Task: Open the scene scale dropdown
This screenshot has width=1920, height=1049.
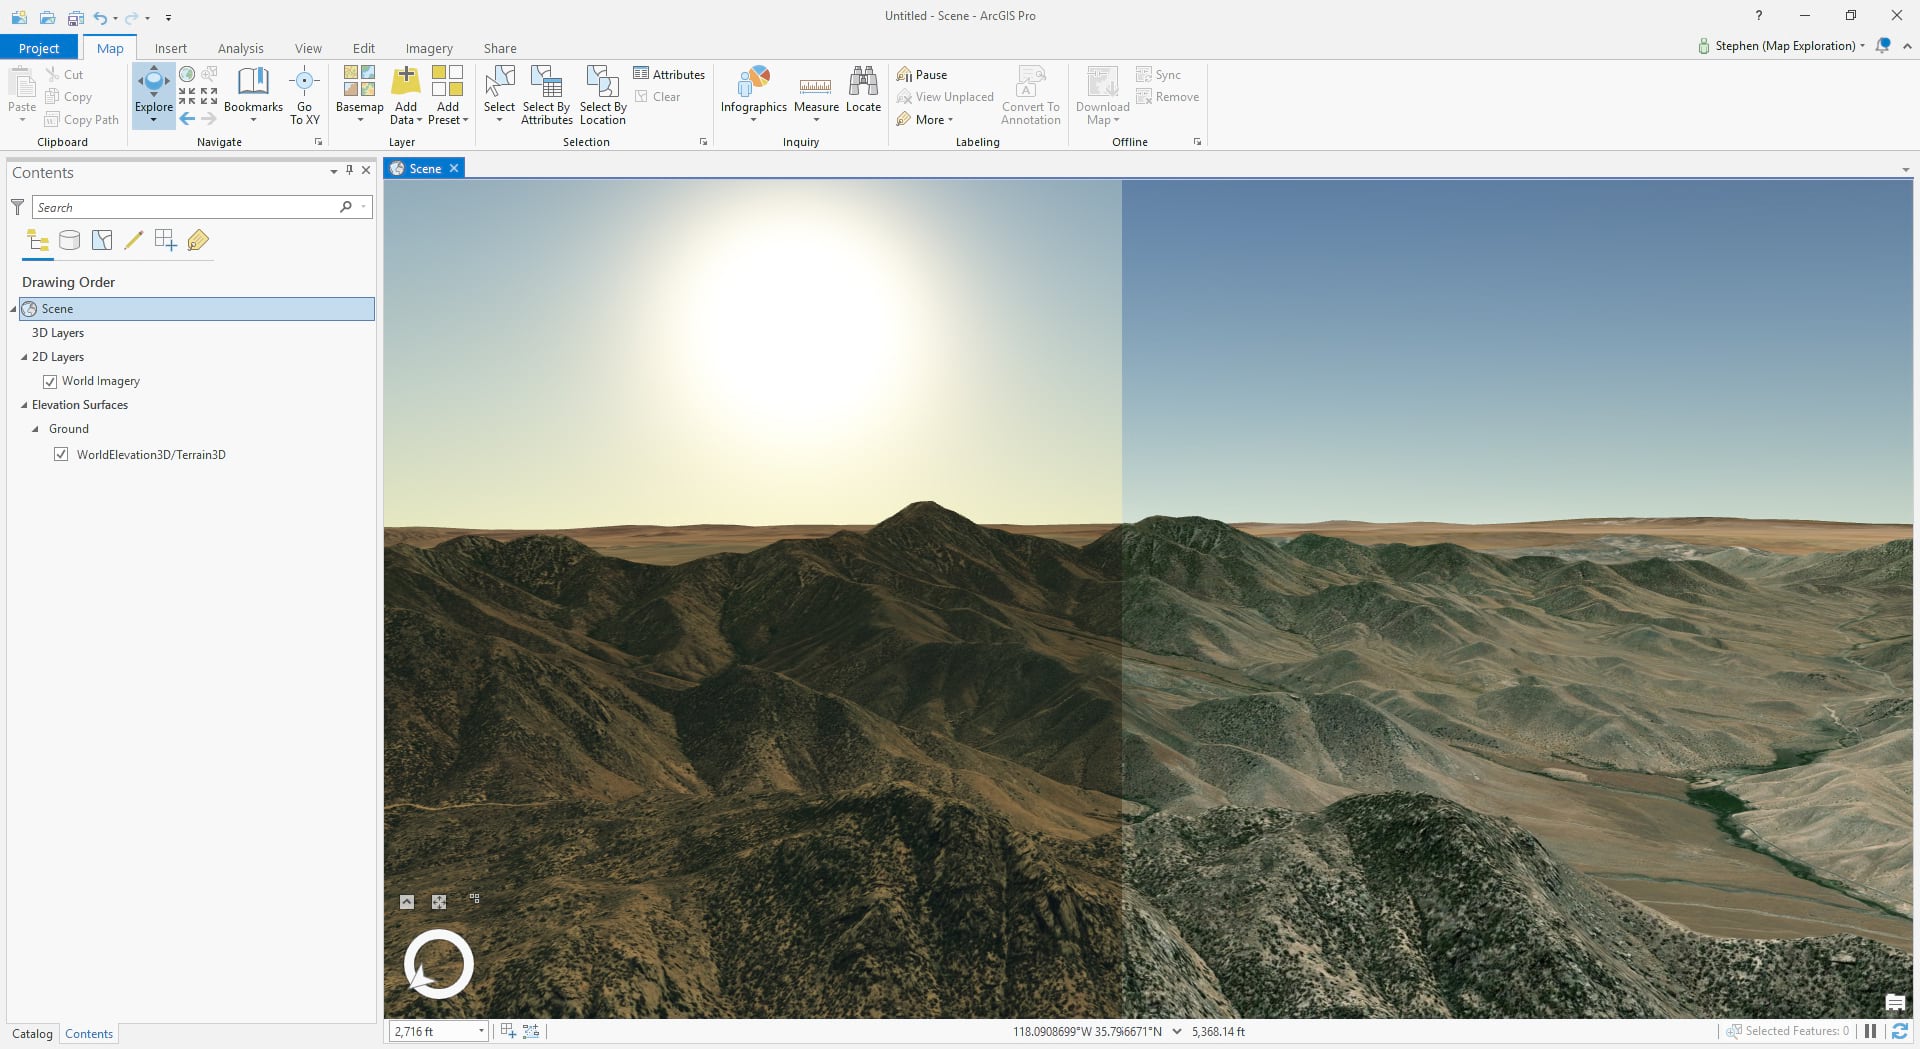Action: pyautogui.click(x=481, y=1031)
